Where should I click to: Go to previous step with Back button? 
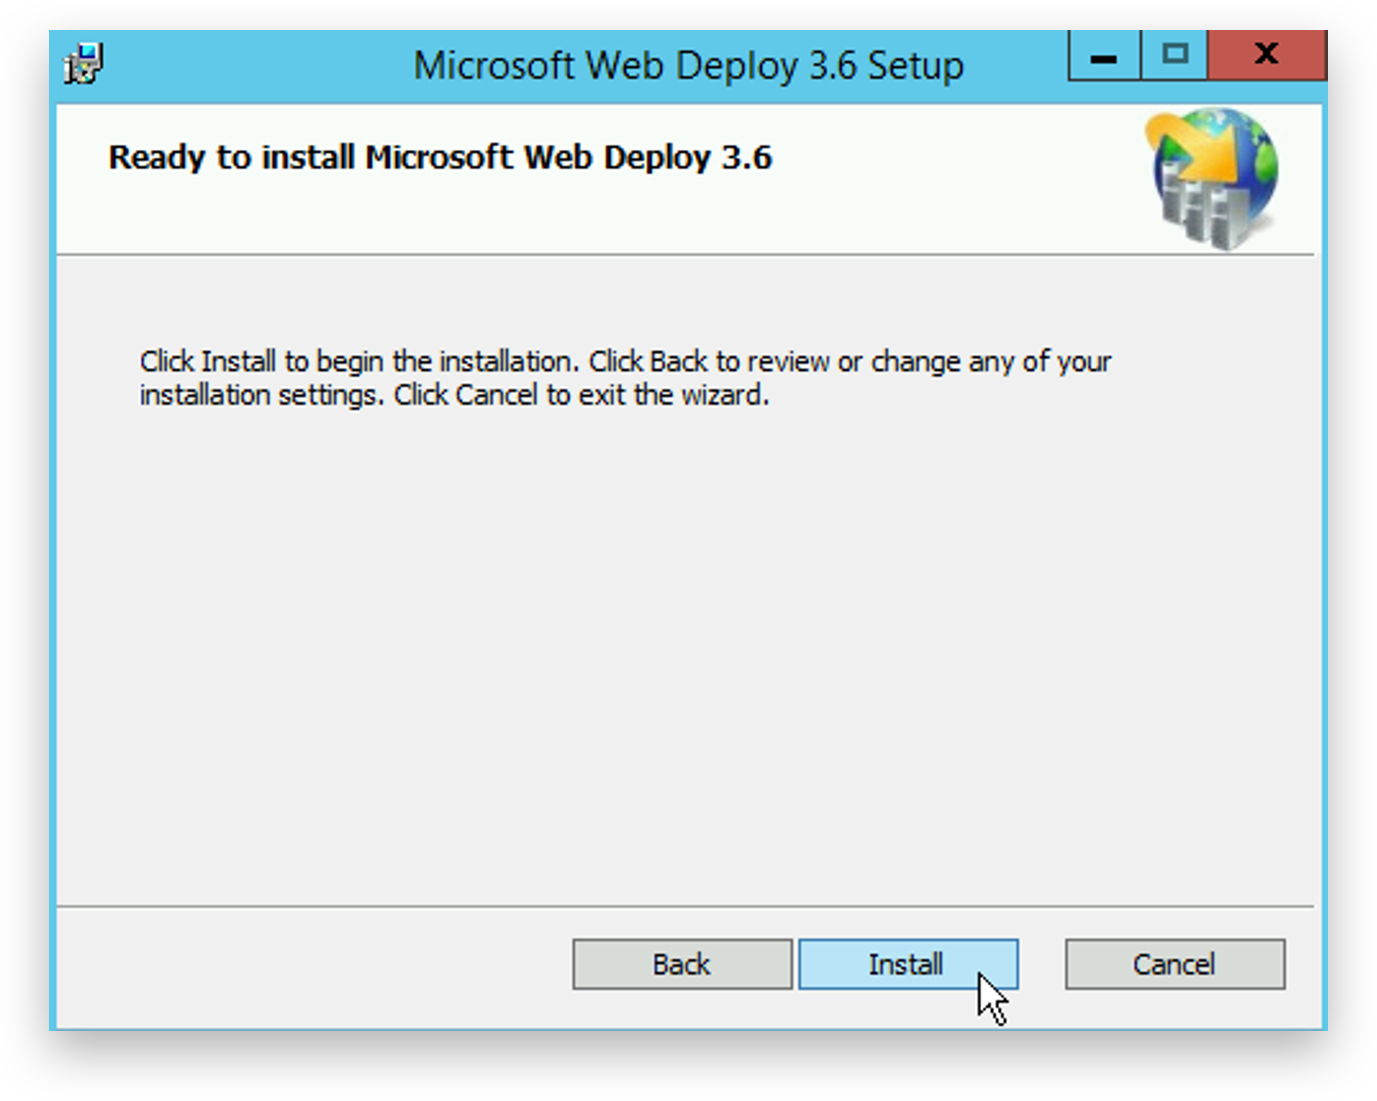pyautogui.click(x=682, y=964)
